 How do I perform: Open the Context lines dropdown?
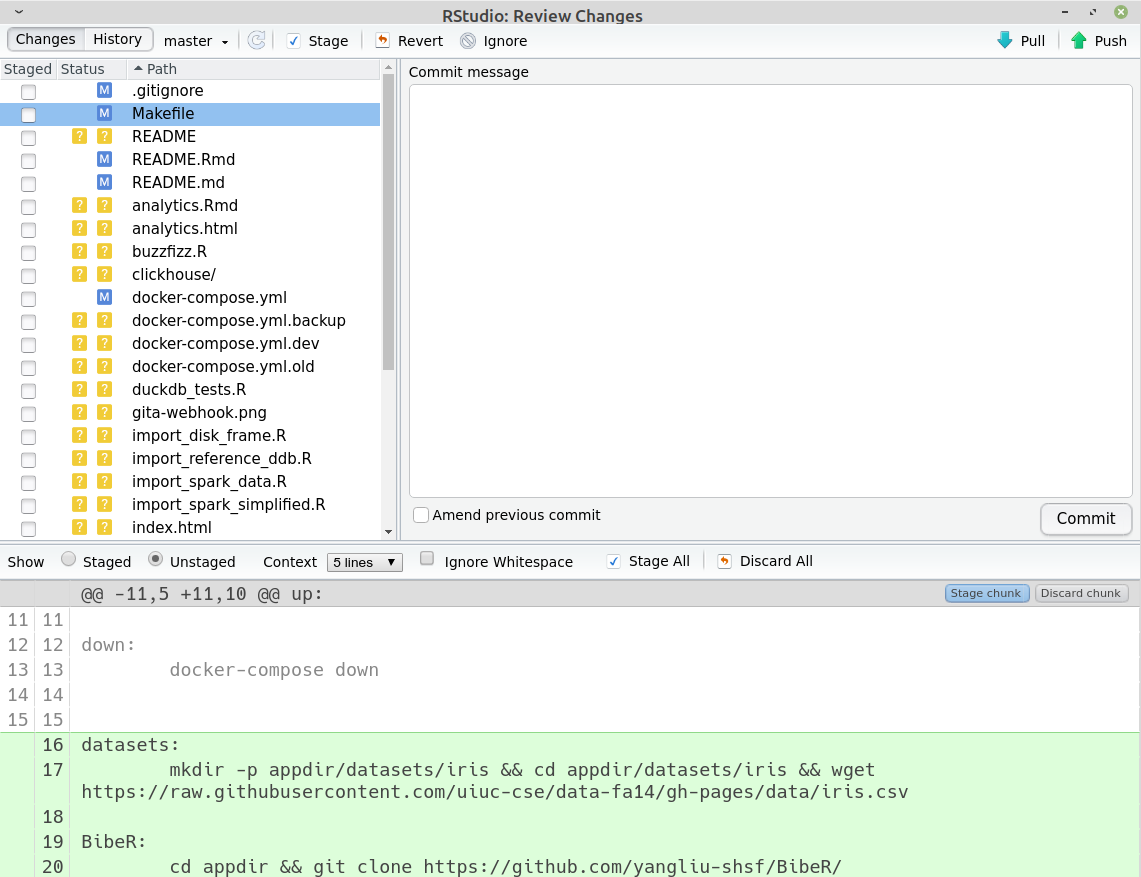(364, 562)
